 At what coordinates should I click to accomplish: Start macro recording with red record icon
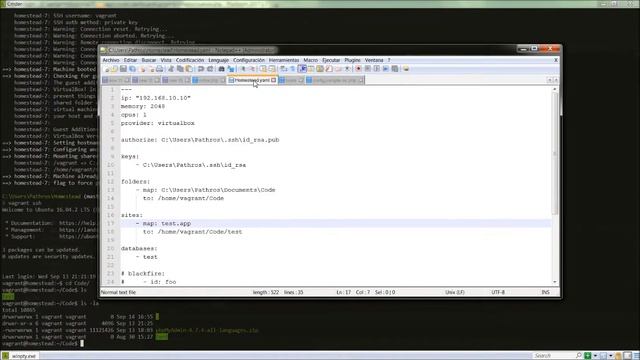[358, 69]
